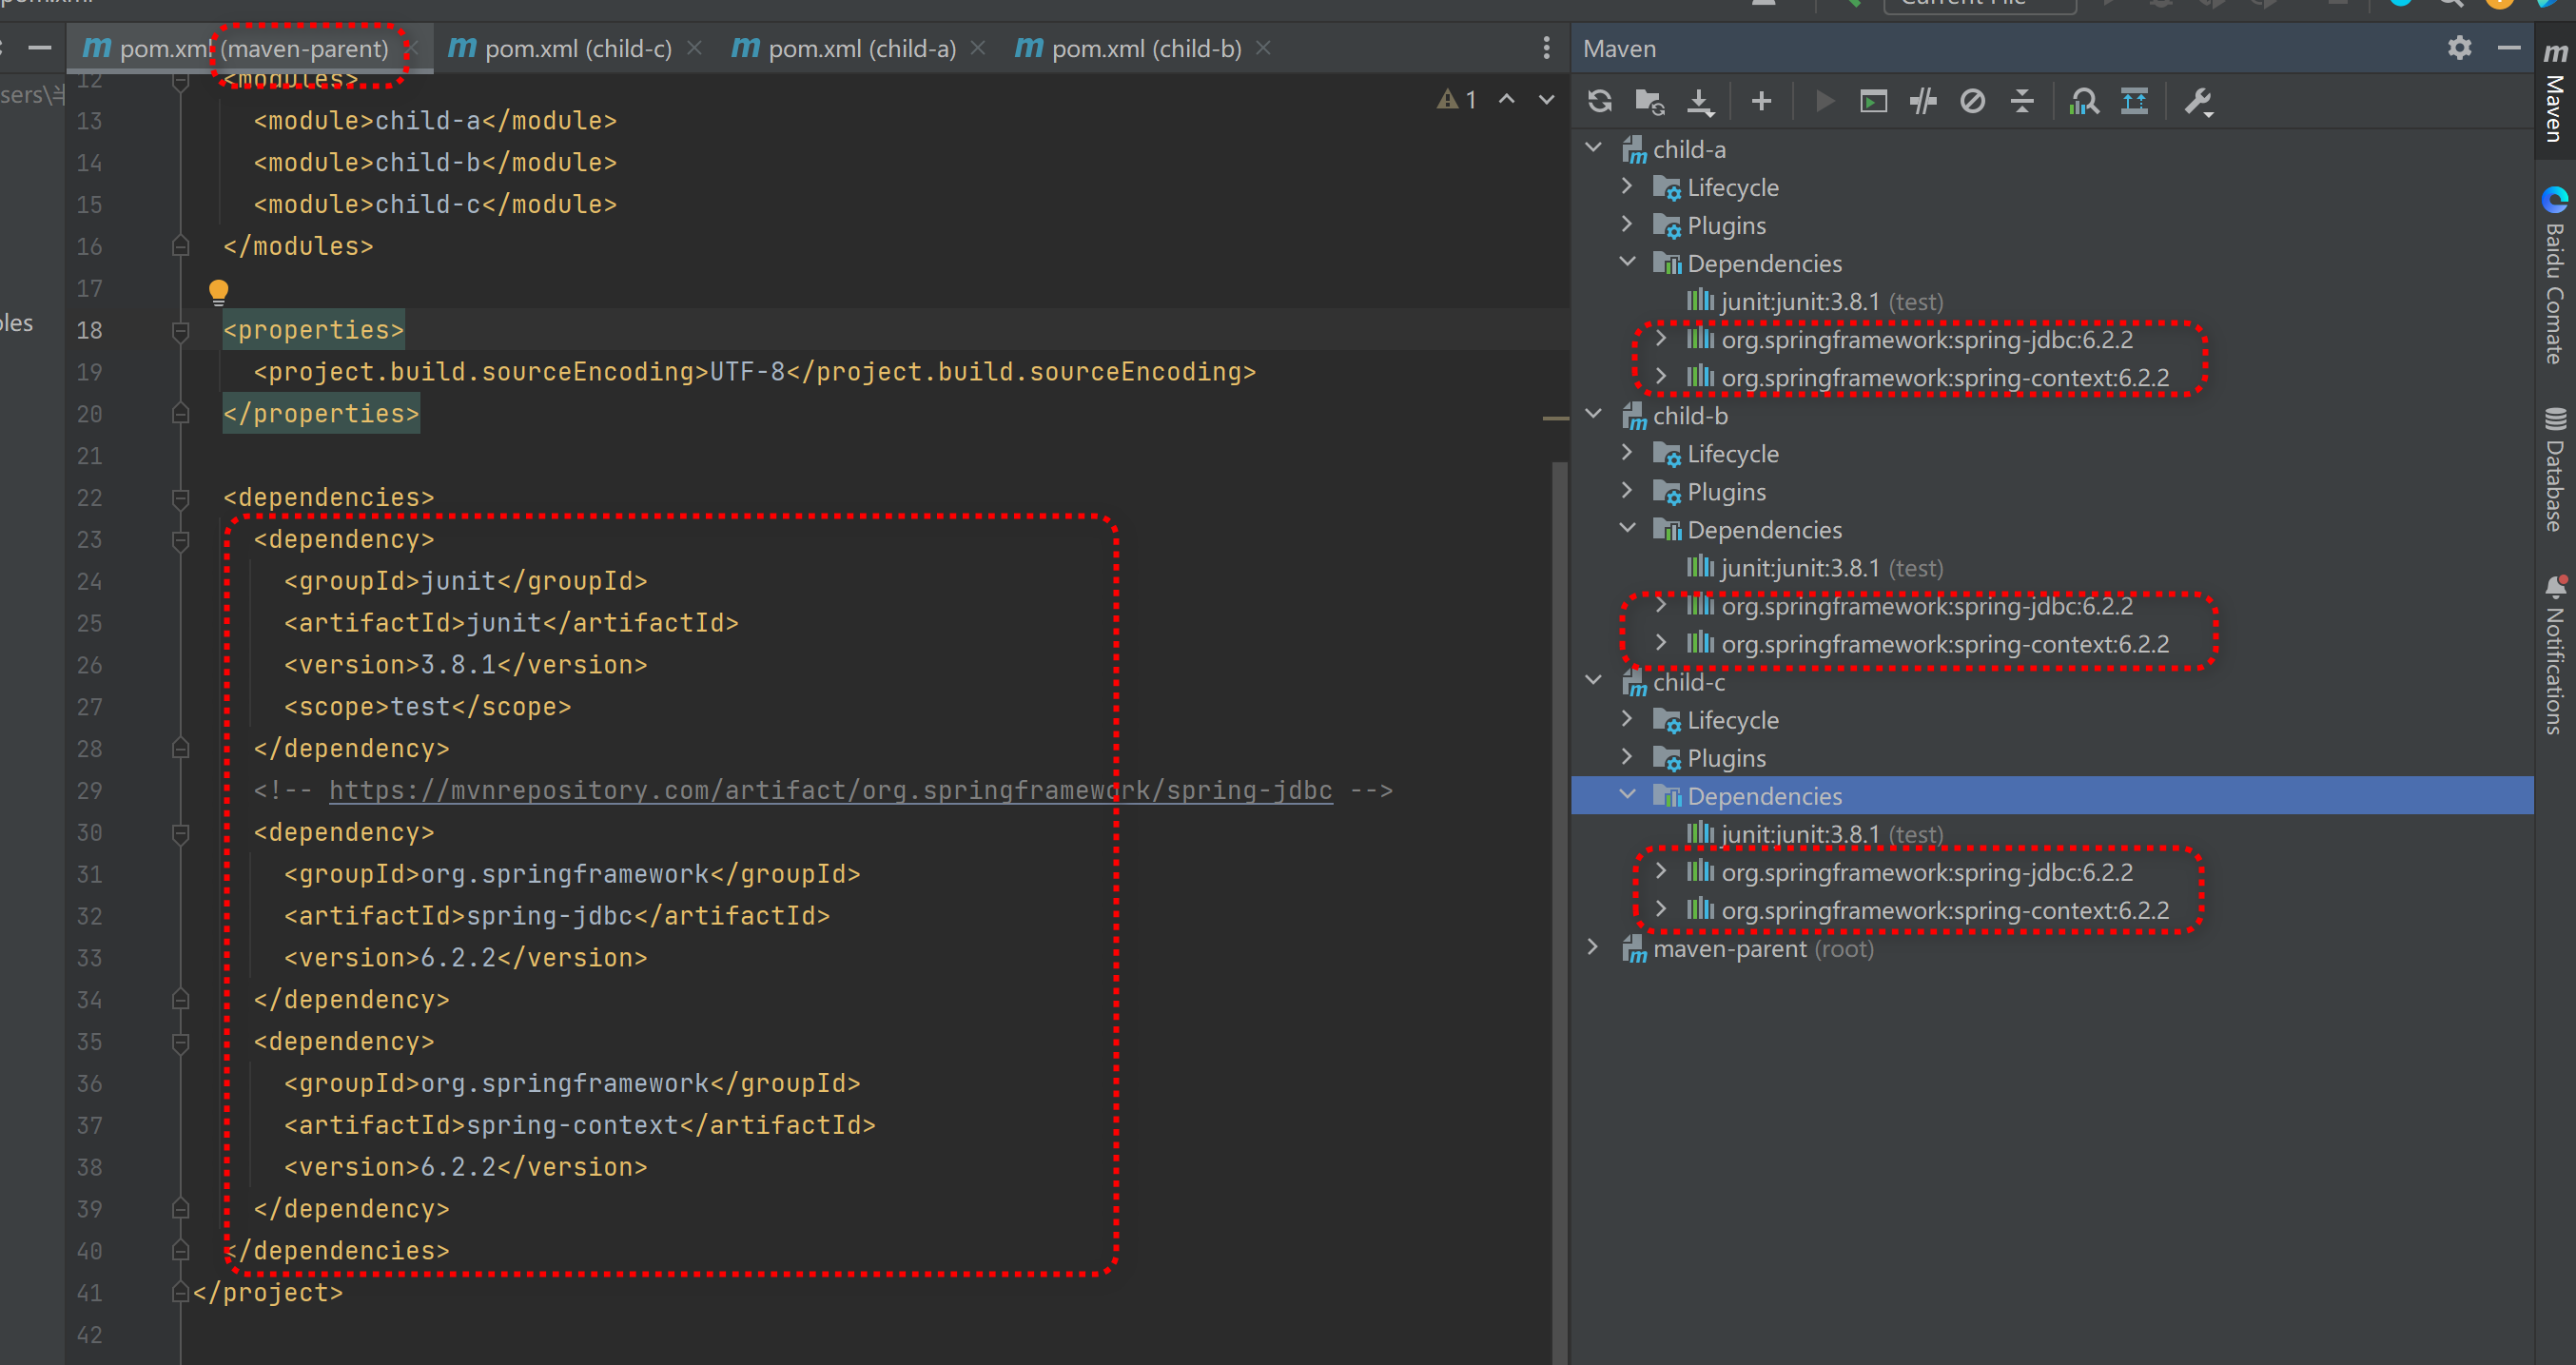Click Download Sources and Documentation icon
This screenshot has width=2576, height=1365.
click(x=1700, y=101)
